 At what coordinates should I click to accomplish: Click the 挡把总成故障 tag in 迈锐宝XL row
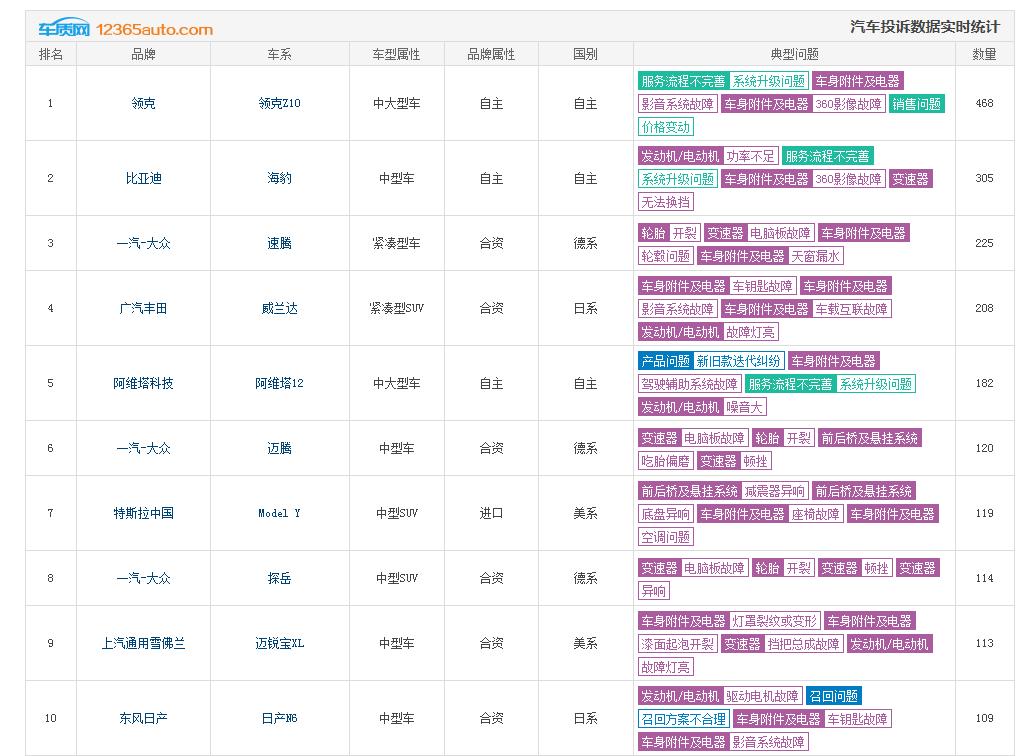coord(803,644)
